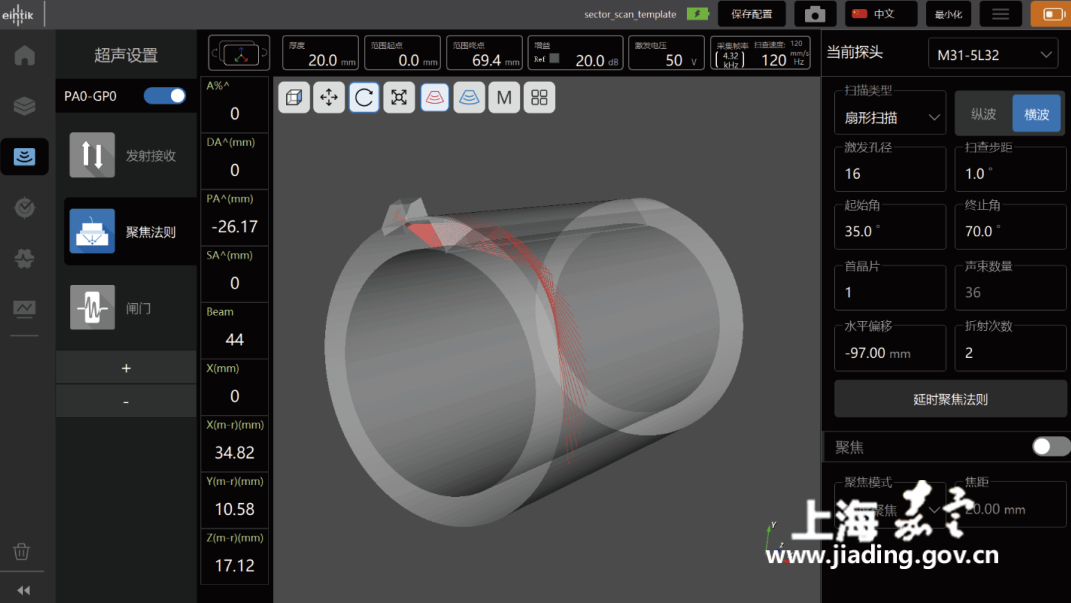Click the red sector scan icon

(434, 97)
